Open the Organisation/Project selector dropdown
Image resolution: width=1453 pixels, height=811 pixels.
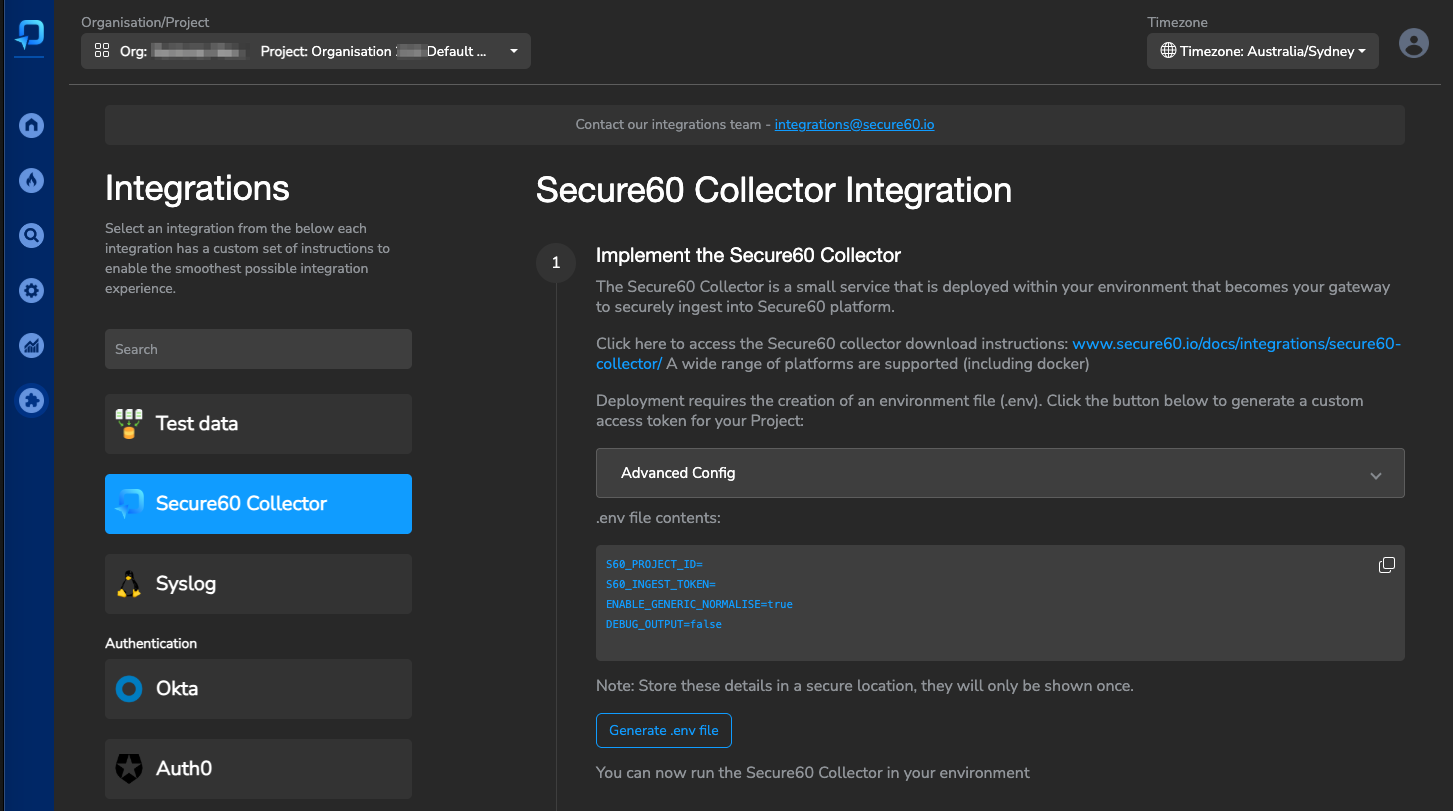click(513, 50)
